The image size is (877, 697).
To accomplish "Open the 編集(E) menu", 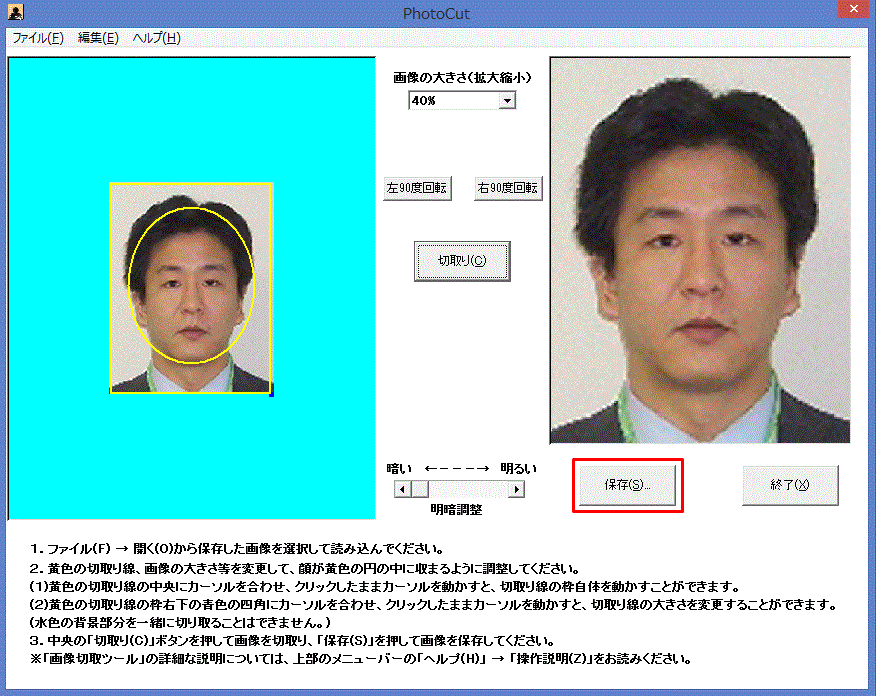I will (x=98, y=38).
